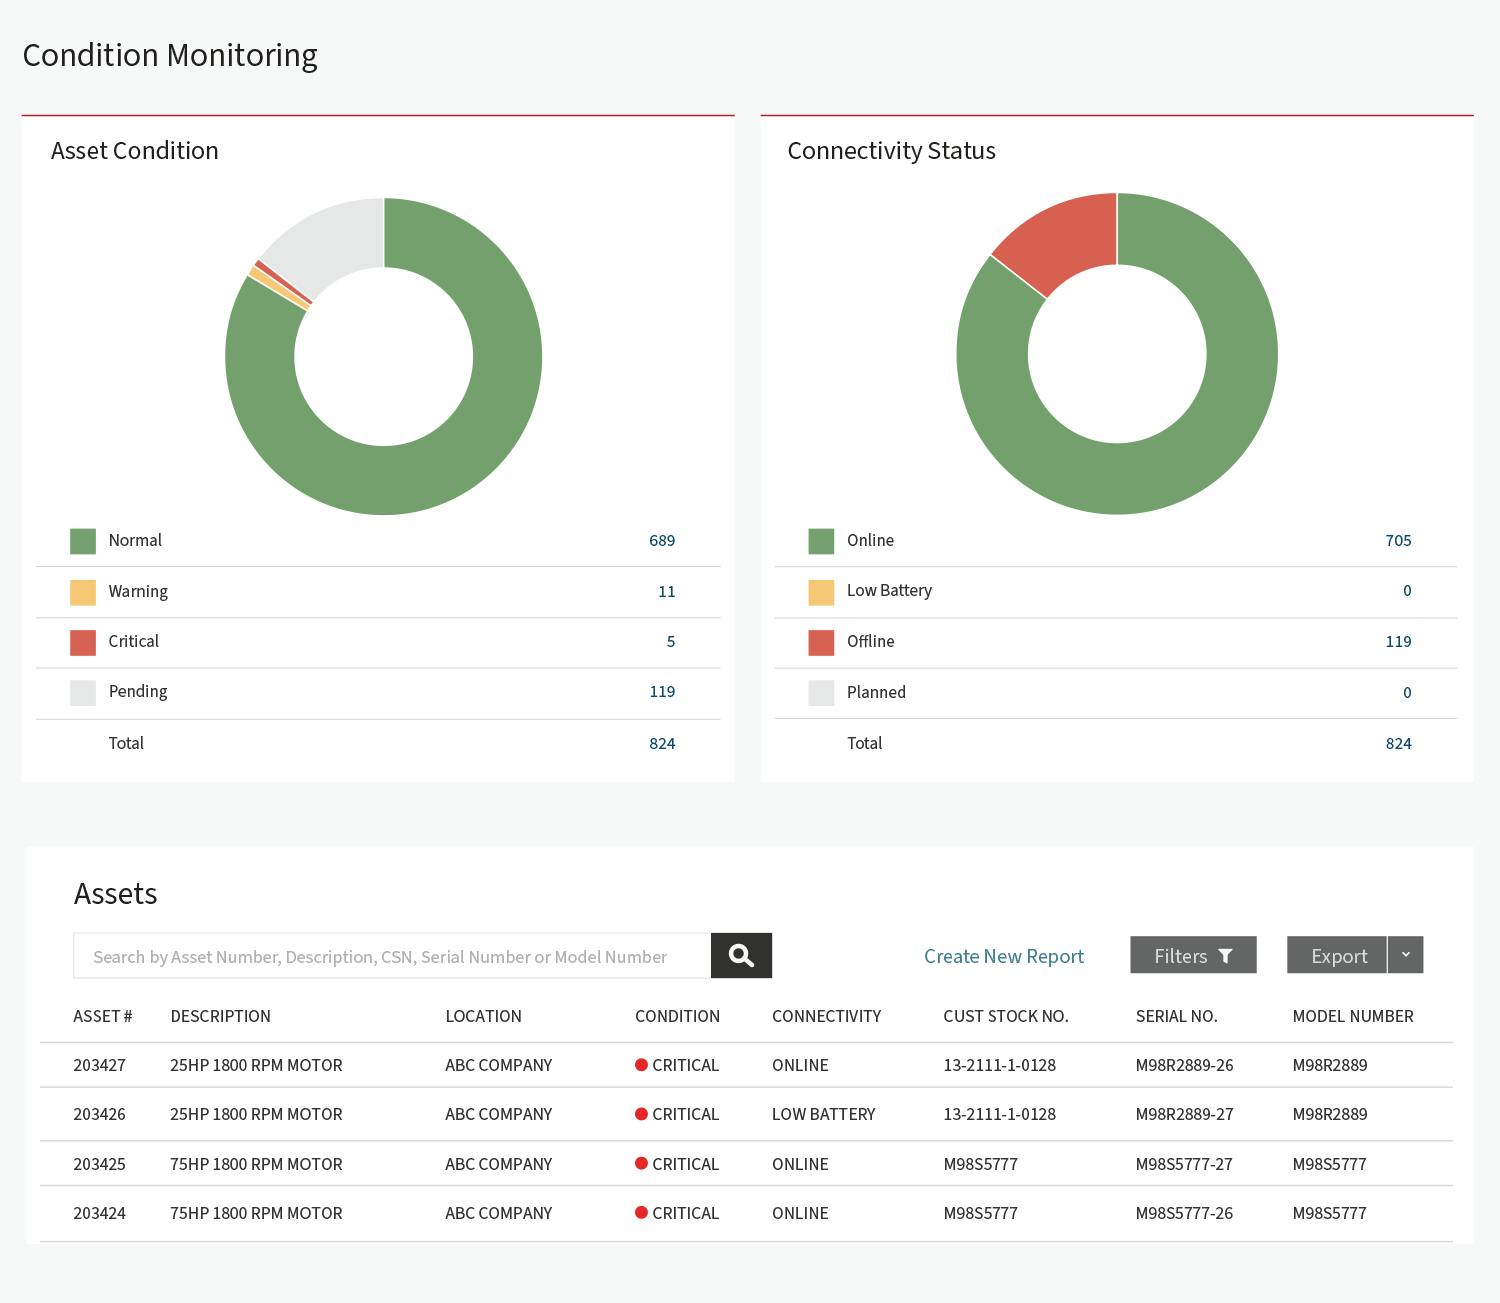
Task: Open the Create New Report link
Action: tap(1004, 956)
